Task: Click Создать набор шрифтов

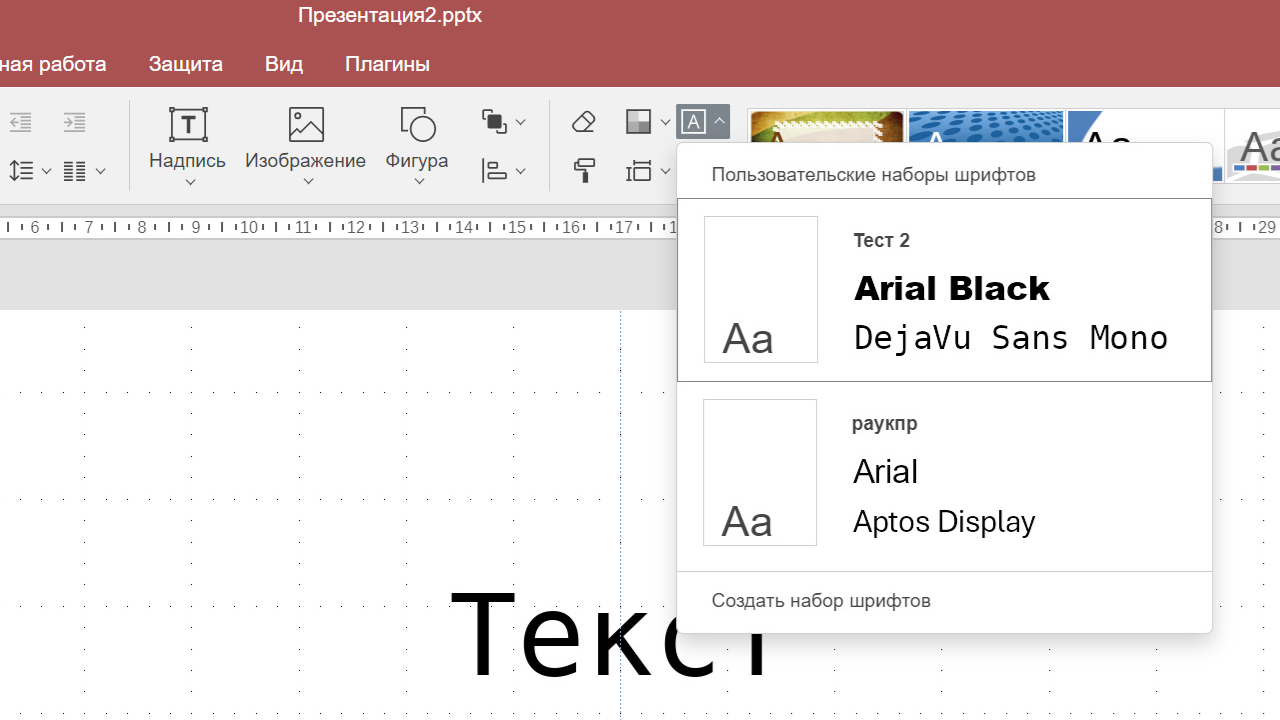Action: pos(821,601)
